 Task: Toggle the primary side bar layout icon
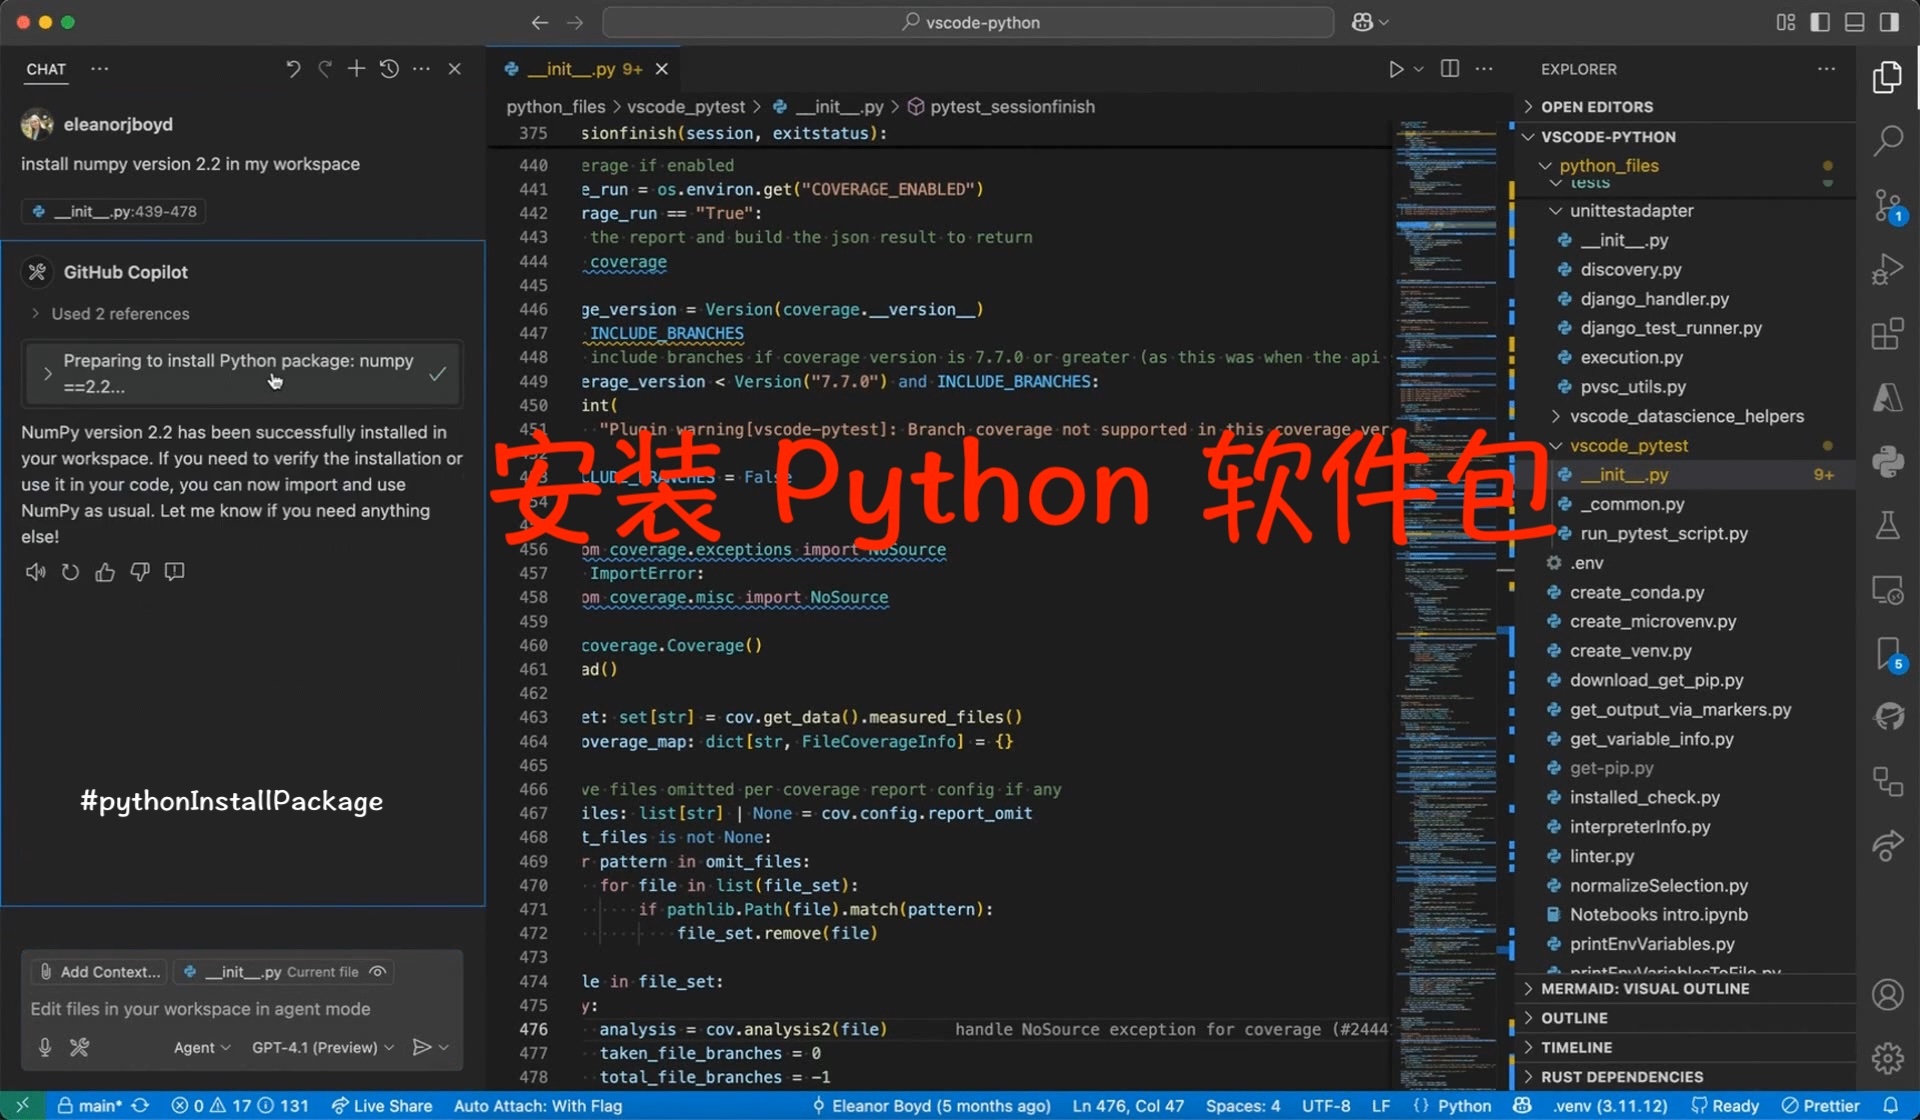[x=1820, y=22]
